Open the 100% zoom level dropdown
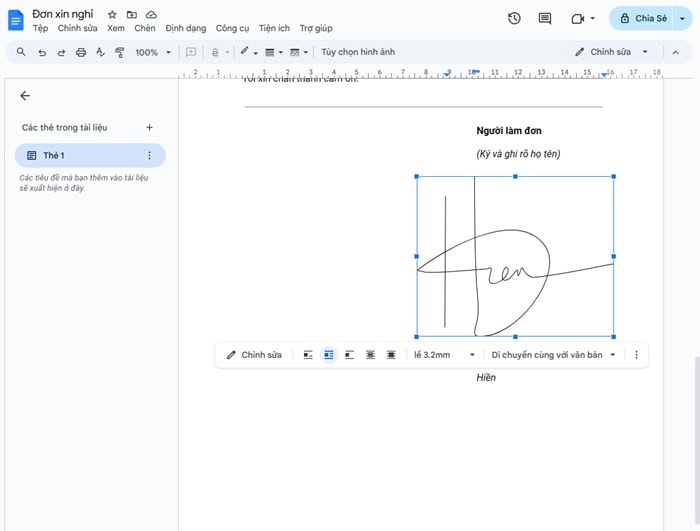Screen dimensions: 700x531 153,52
